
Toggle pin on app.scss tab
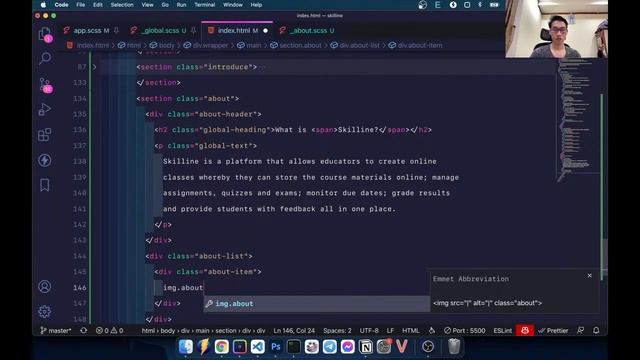point(116,31)
